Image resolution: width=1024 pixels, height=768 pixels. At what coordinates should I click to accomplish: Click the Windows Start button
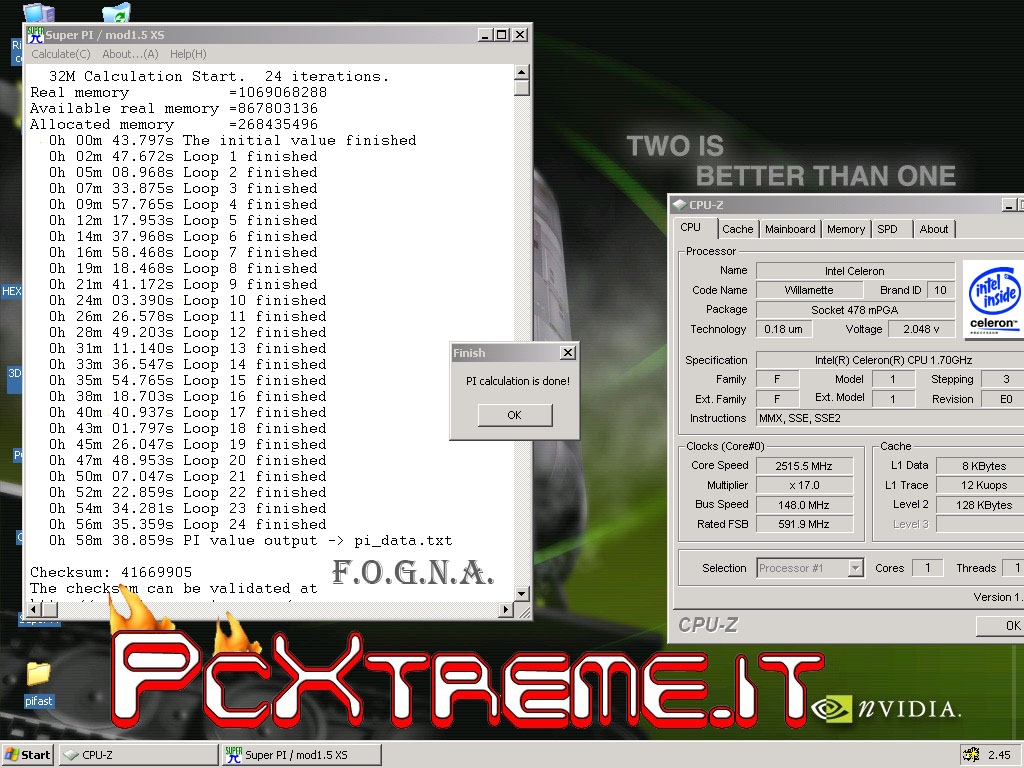(x=27, y=755)
